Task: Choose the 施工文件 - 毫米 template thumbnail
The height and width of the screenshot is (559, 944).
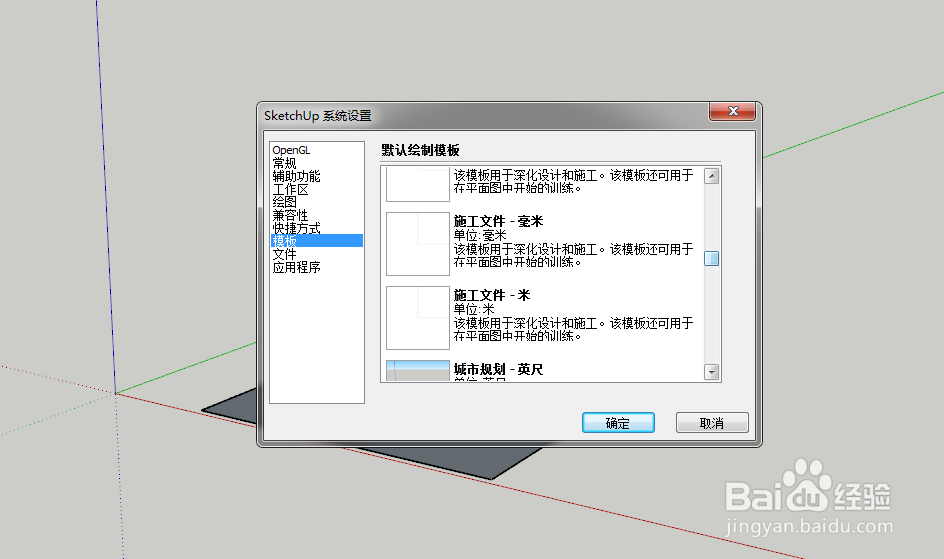Action: [418, 244]
